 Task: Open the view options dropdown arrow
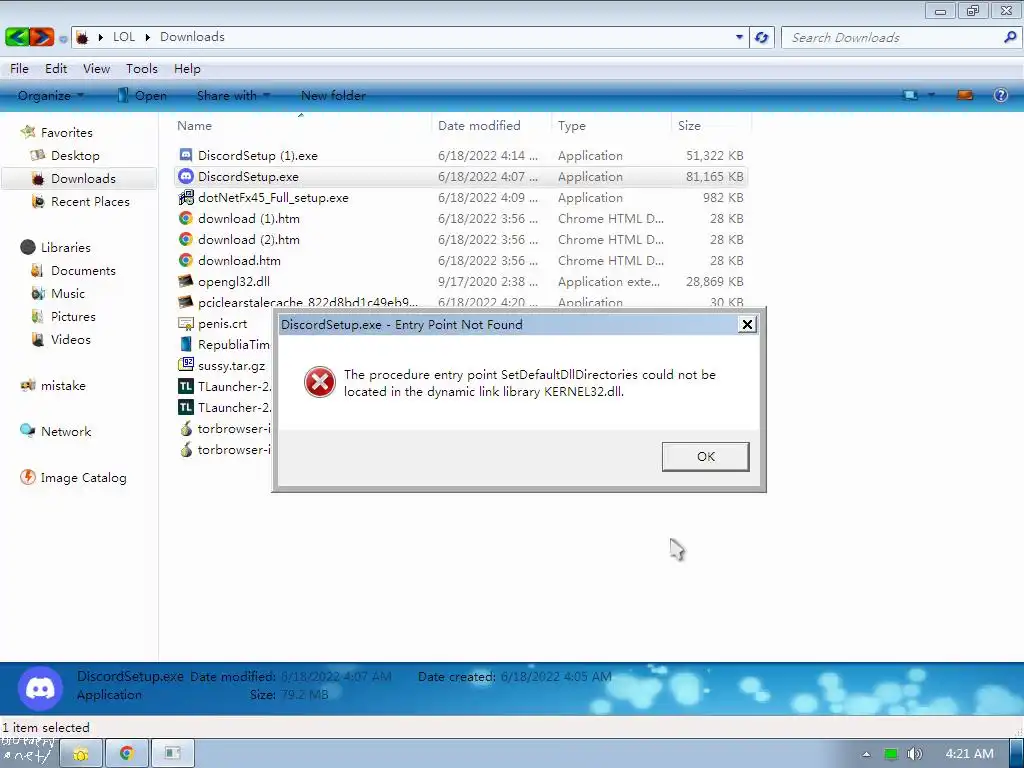pyautogui.click(x=931, y=95)
